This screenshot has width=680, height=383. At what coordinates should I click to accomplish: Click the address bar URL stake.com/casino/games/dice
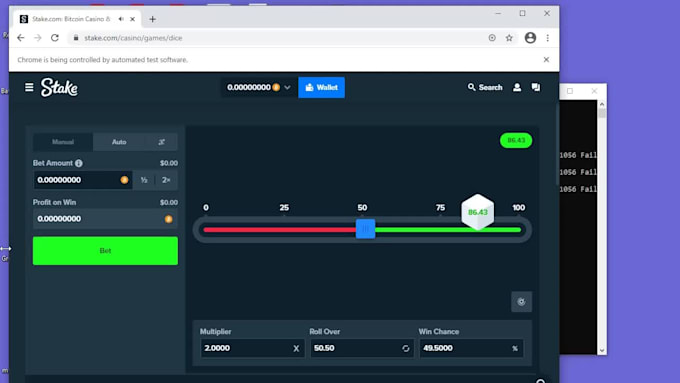[133, 38]
